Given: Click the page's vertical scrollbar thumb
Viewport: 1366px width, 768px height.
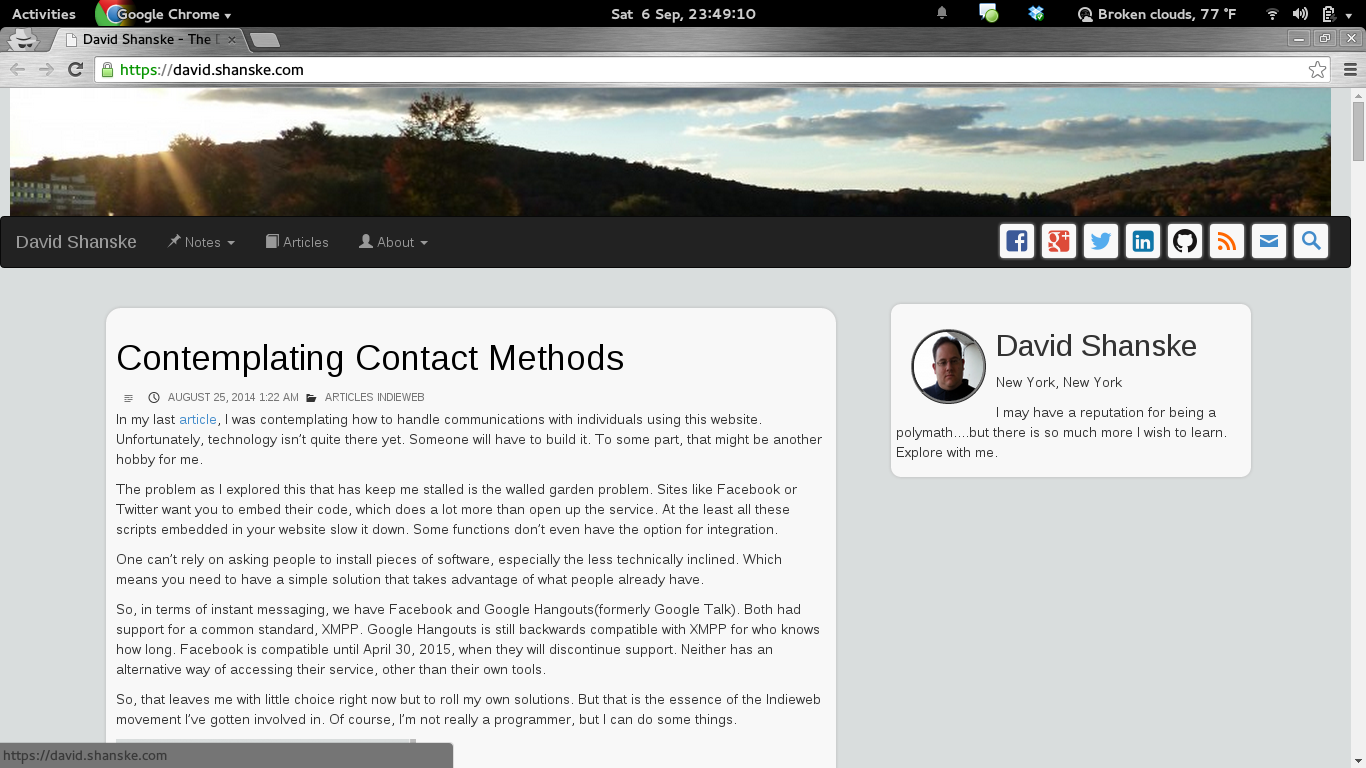Looking at the screenshot, I should tap(1358, 130).
